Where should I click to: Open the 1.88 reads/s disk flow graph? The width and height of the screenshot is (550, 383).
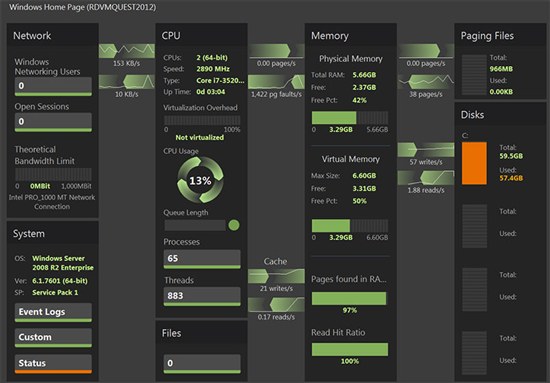[426, 178]
